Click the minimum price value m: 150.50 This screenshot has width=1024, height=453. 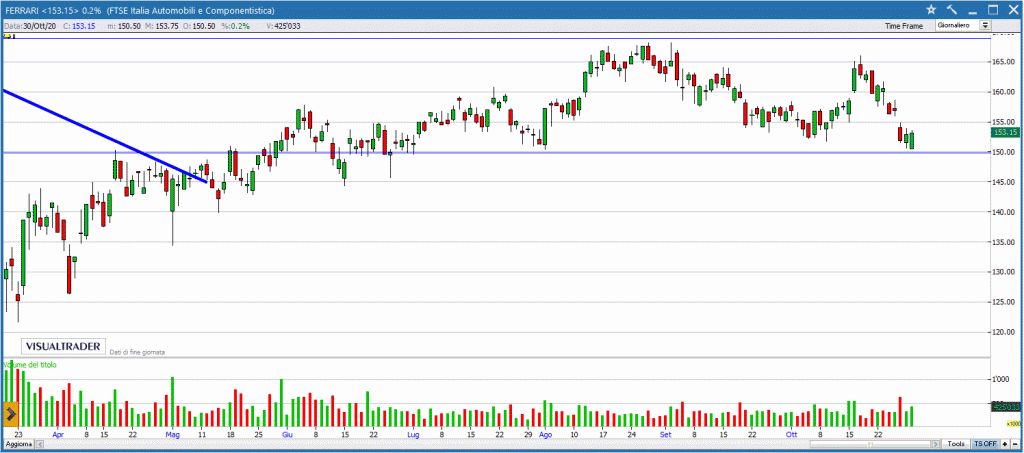(x=124, y=26)
